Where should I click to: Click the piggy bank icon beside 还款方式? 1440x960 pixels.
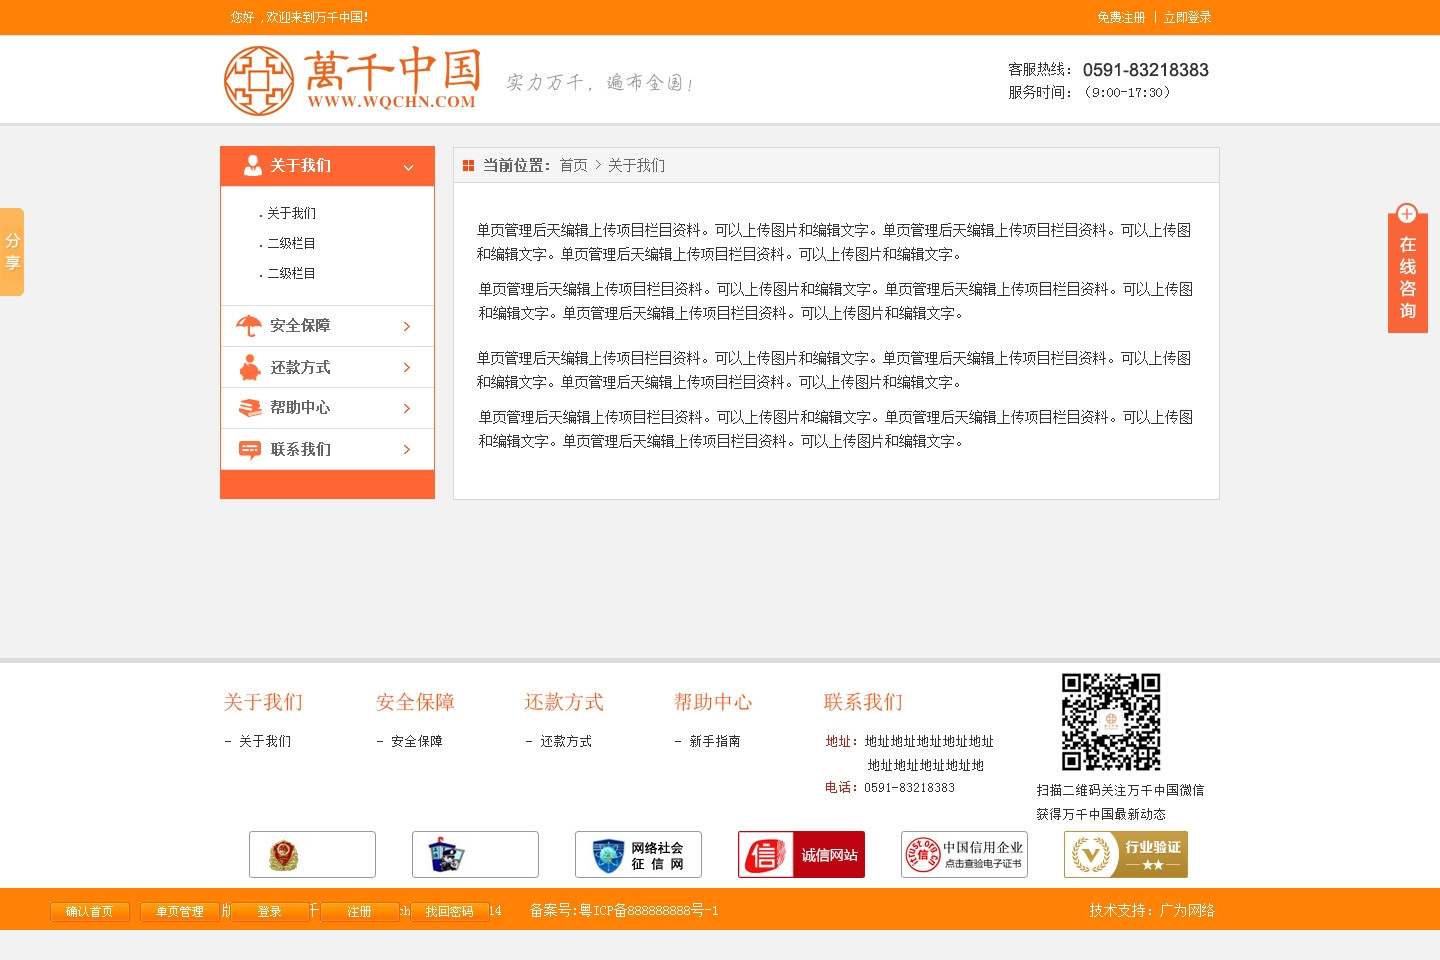pyautogui.click(x=249, y=368)
